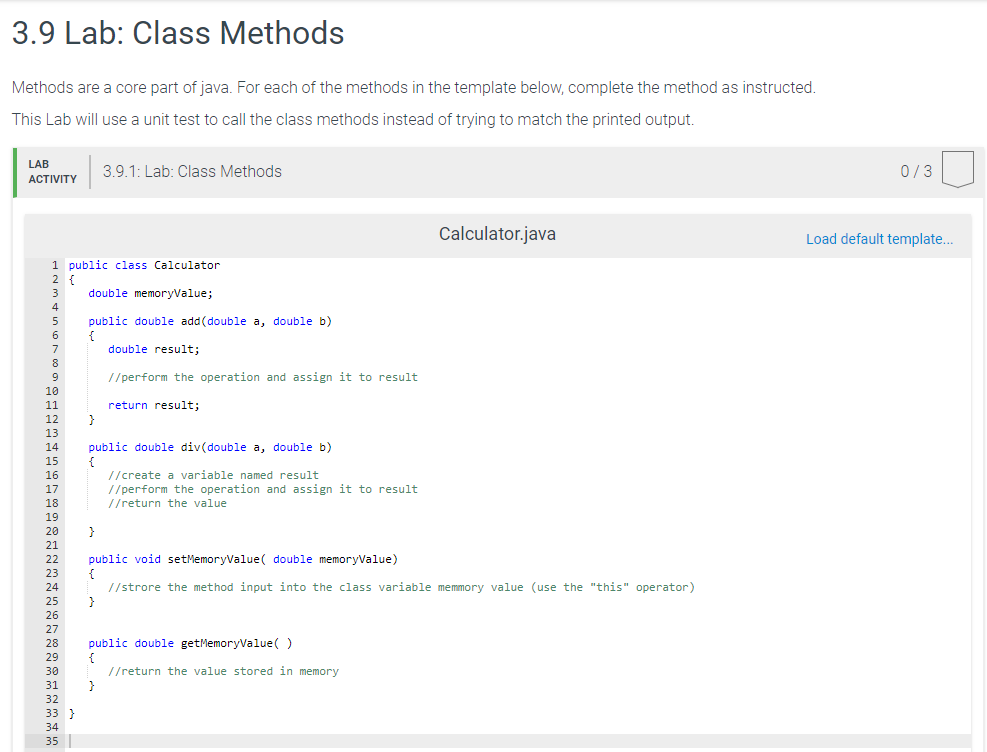The image size is (987, 752).
Task: Place cursor on the add method signature
Action: tap(207, 320)
